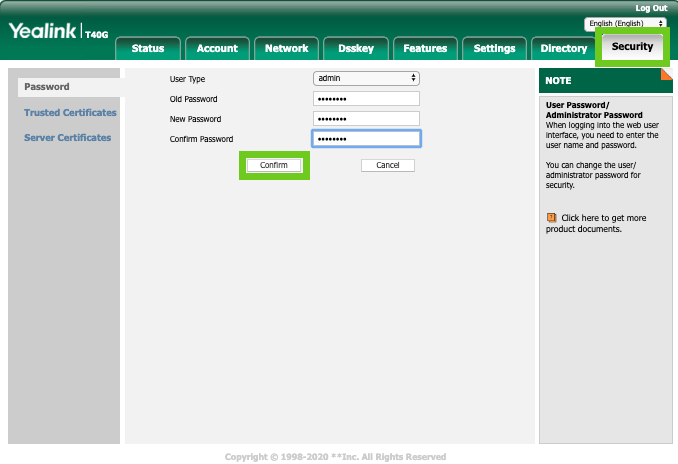Select the Security tab
Screen dimensions: 678x464
(x=632, y=47)
